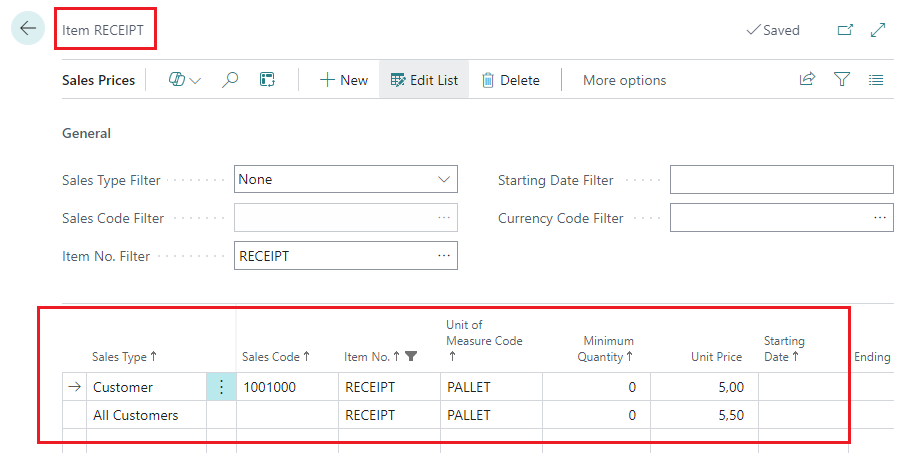Viewport: 905px width, 453px height.
Task: Click the search magnifier icon
Action: click(x=230, y=80)
